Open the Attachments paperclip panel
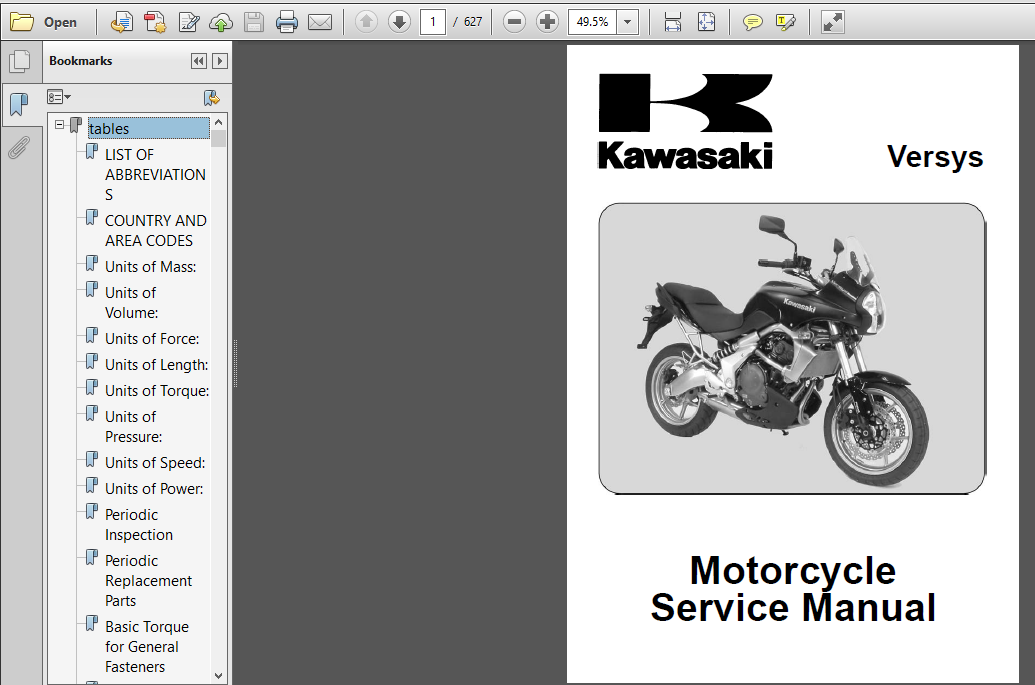This screenshot has width=1035, height=685. [19, 147]
